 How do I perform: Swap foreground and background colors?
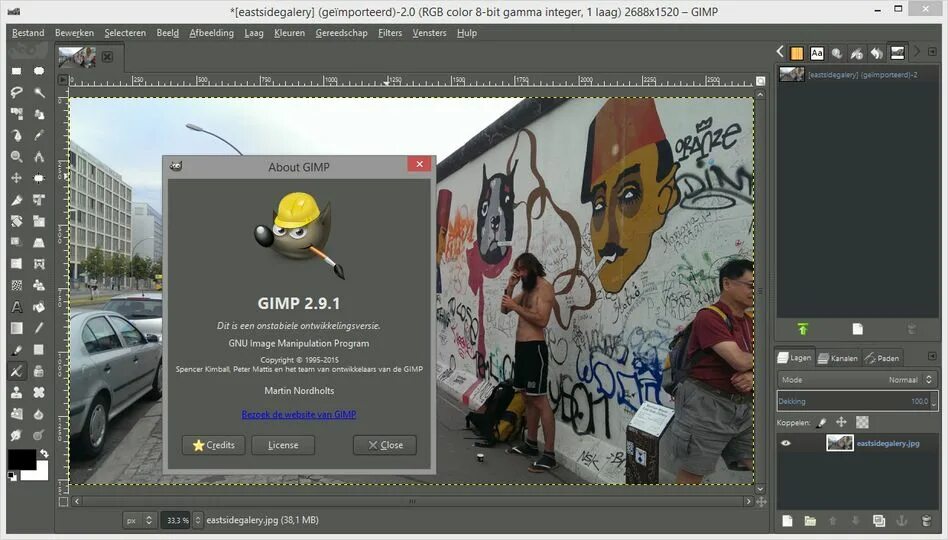coord(44,453)
